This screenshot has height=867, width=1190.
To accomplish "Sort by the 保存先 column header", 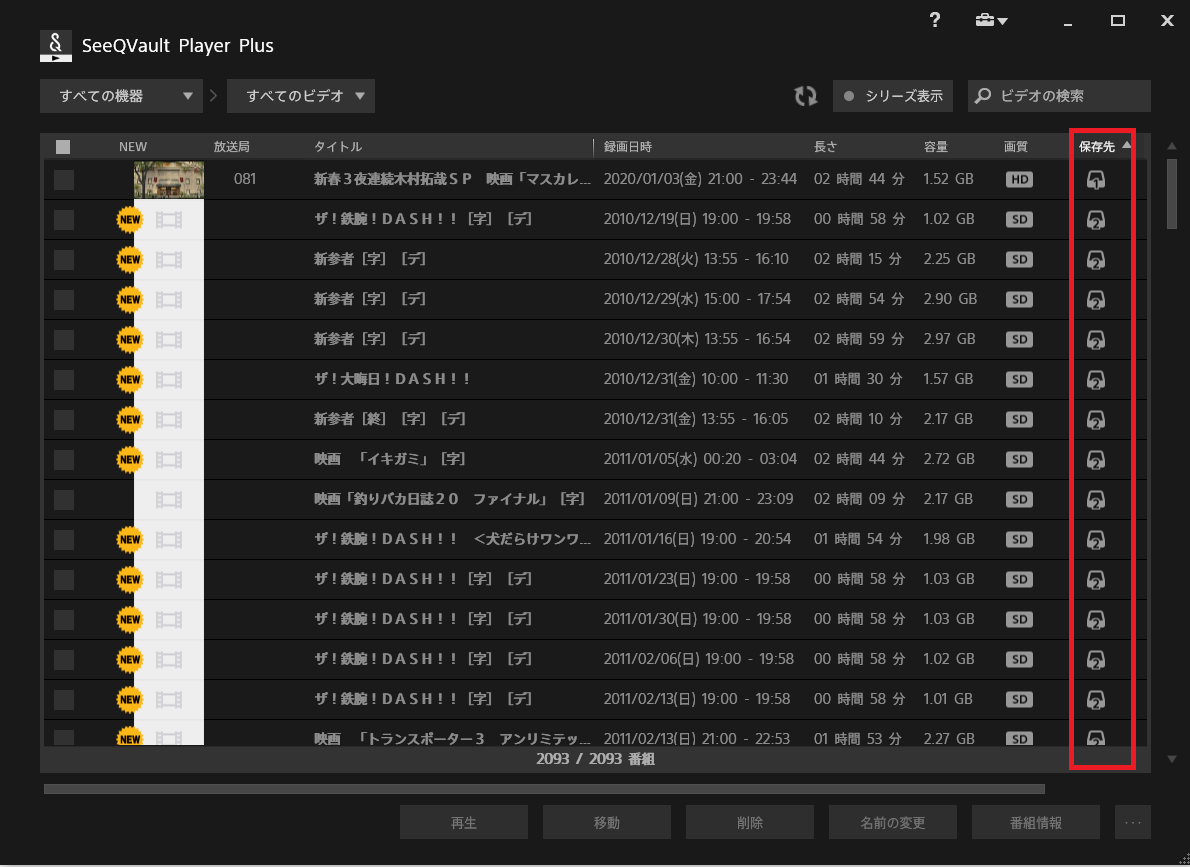I will (1097, 147).
